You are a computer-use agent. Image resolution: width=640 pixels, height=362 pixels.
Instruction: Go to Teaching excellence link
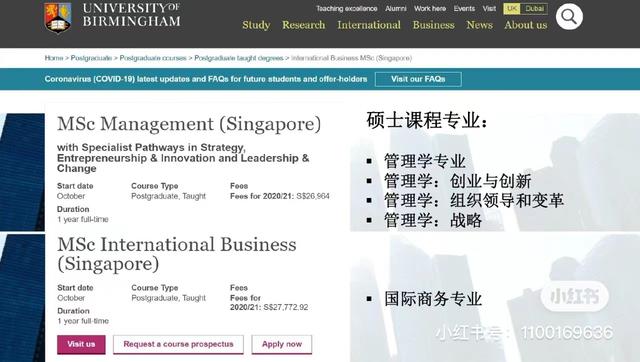click(347, 9)
